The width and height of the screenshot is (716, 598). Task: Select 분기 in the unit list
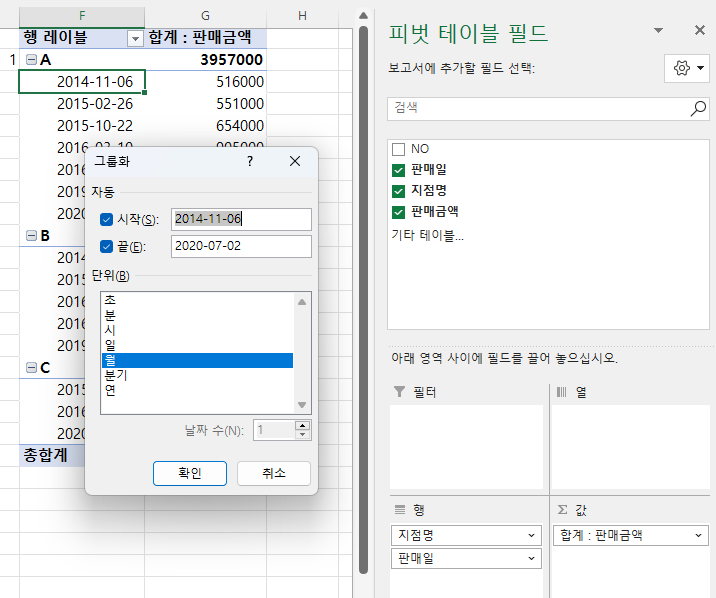pos(197,375)
